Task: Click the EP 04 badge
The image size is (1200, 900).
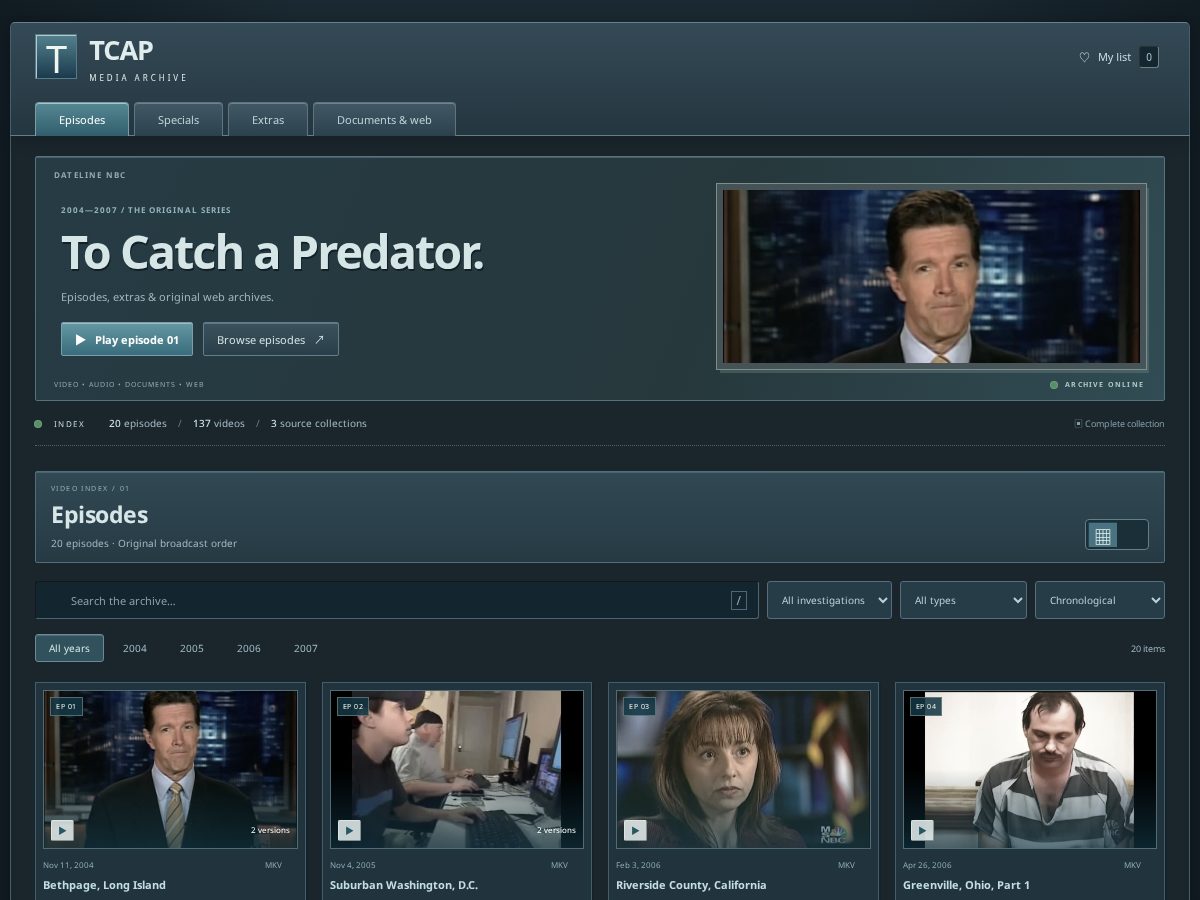Action: 926,706
